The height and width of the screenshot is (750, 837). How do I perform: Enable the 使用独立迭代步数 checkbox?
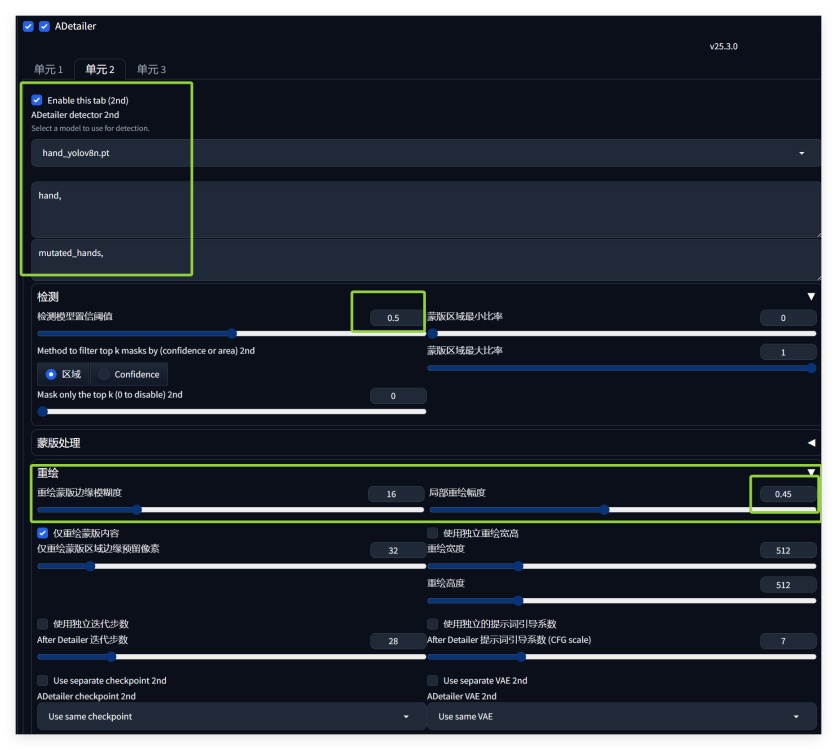tap(42, 624)
